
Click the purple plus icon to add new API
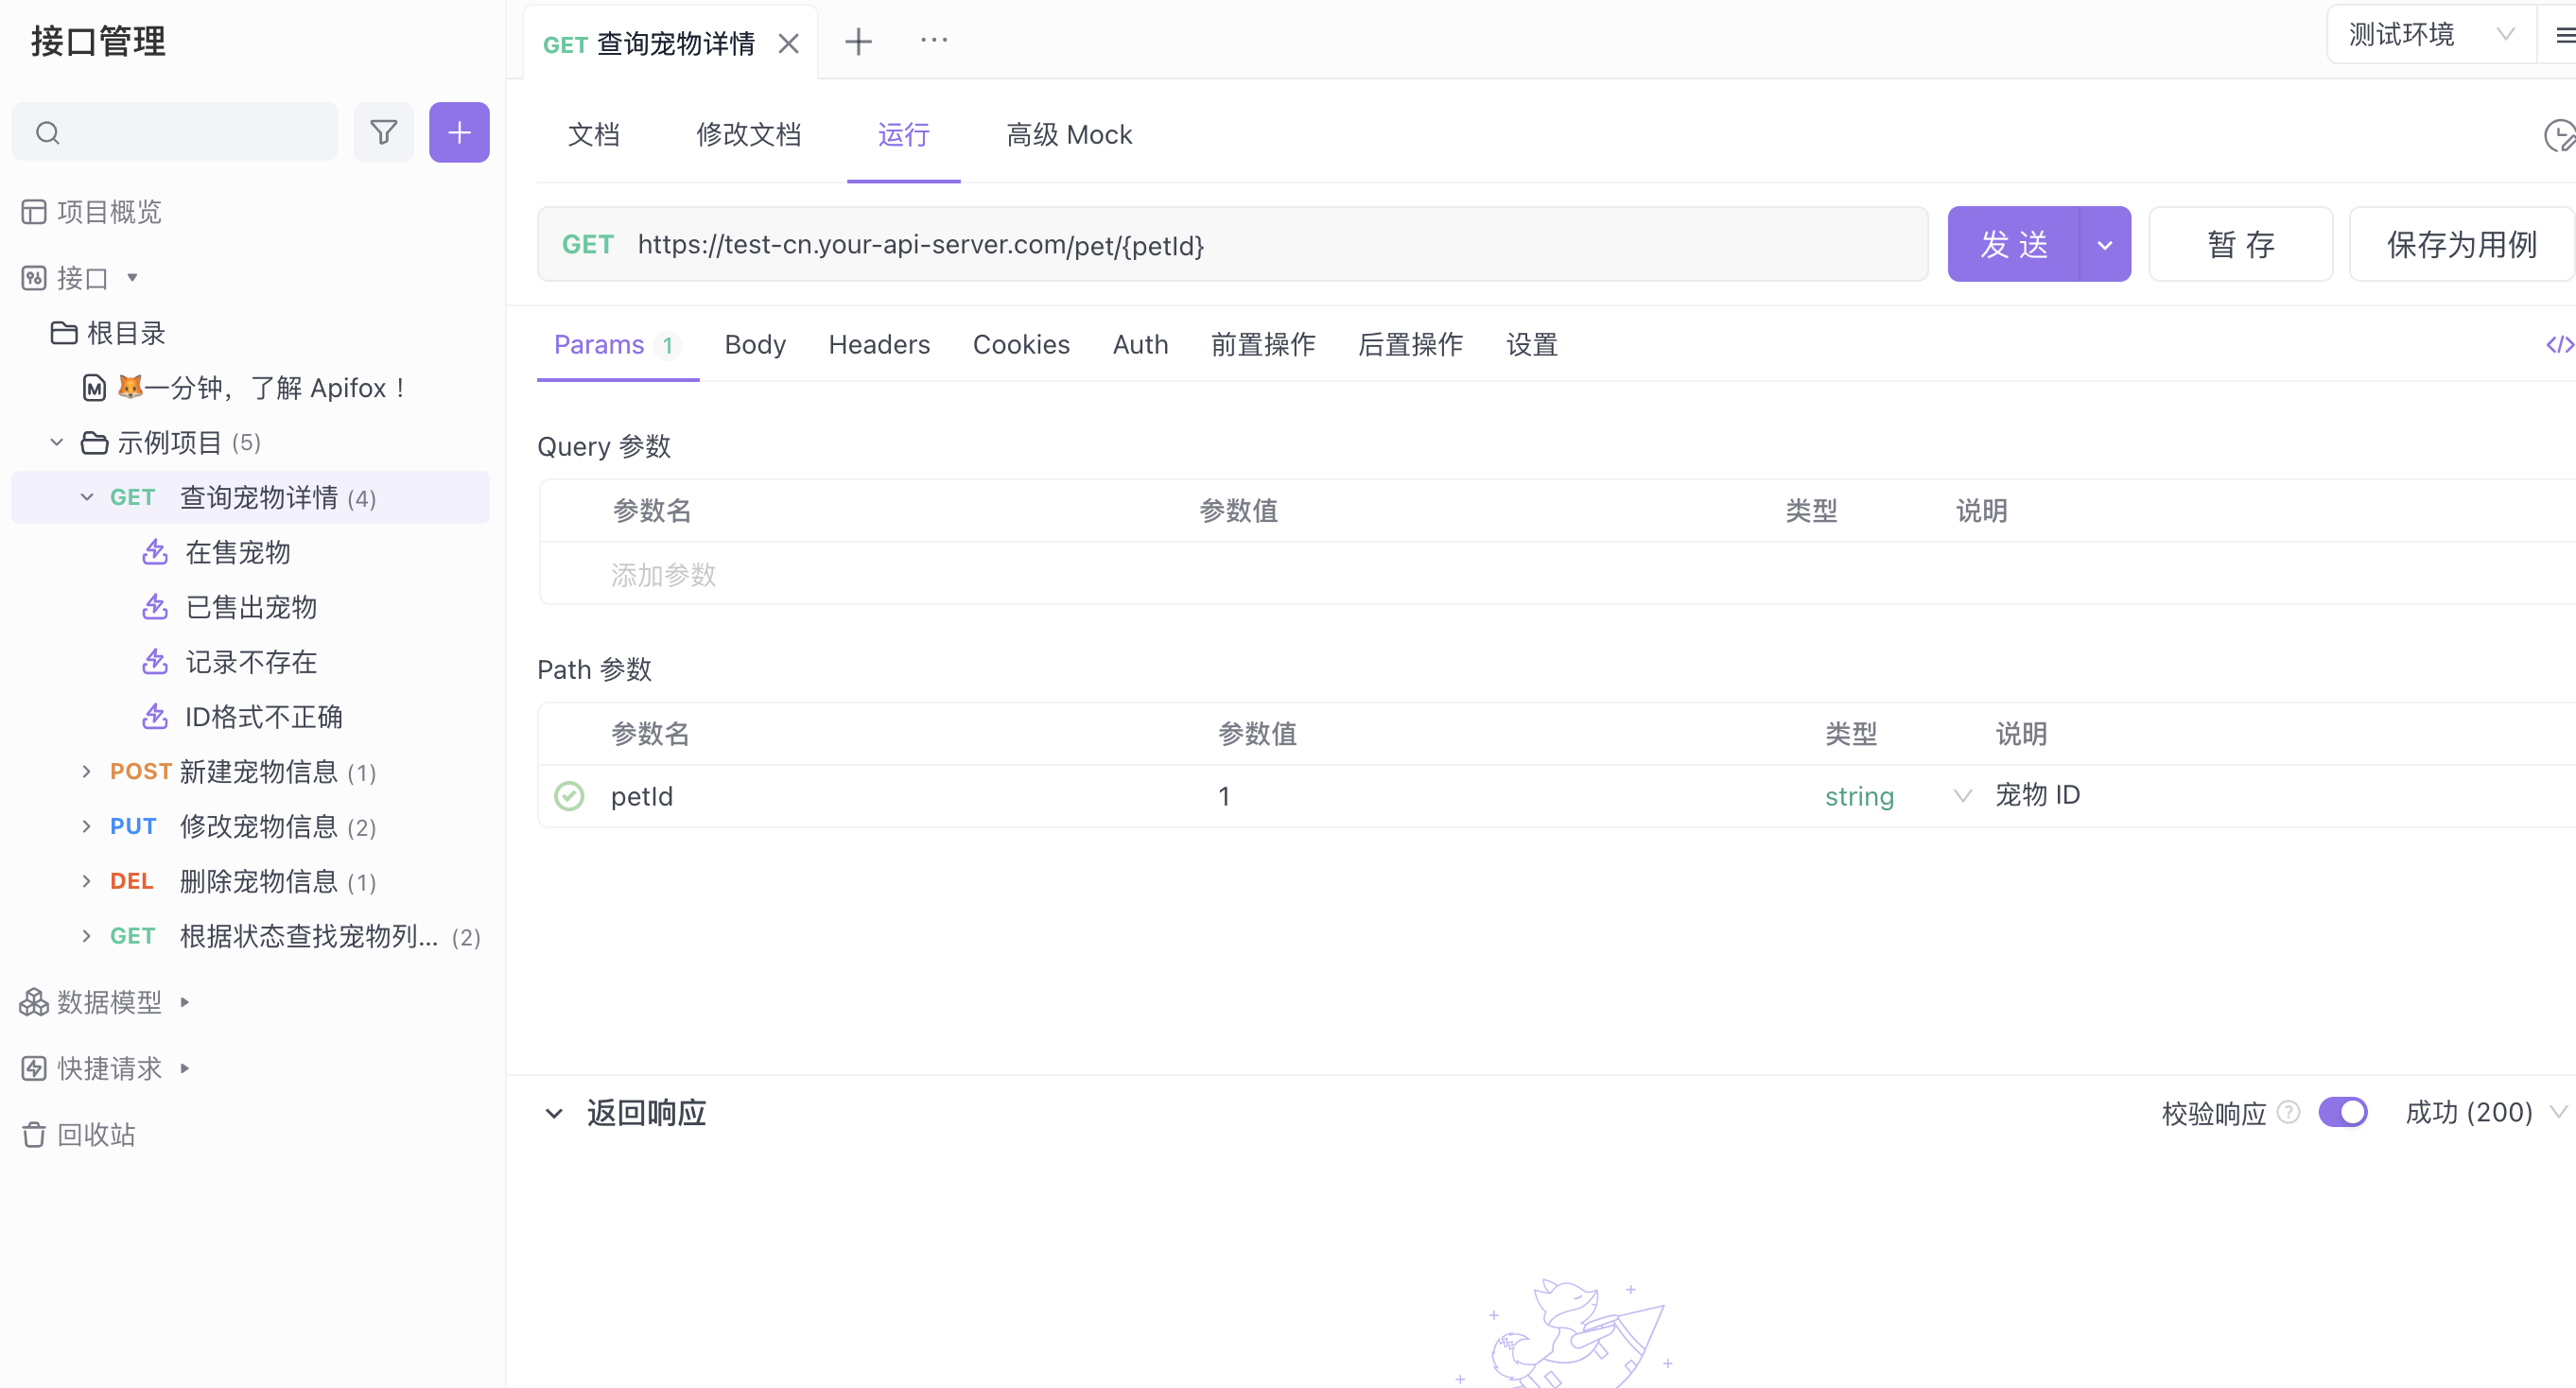[458, 131]
